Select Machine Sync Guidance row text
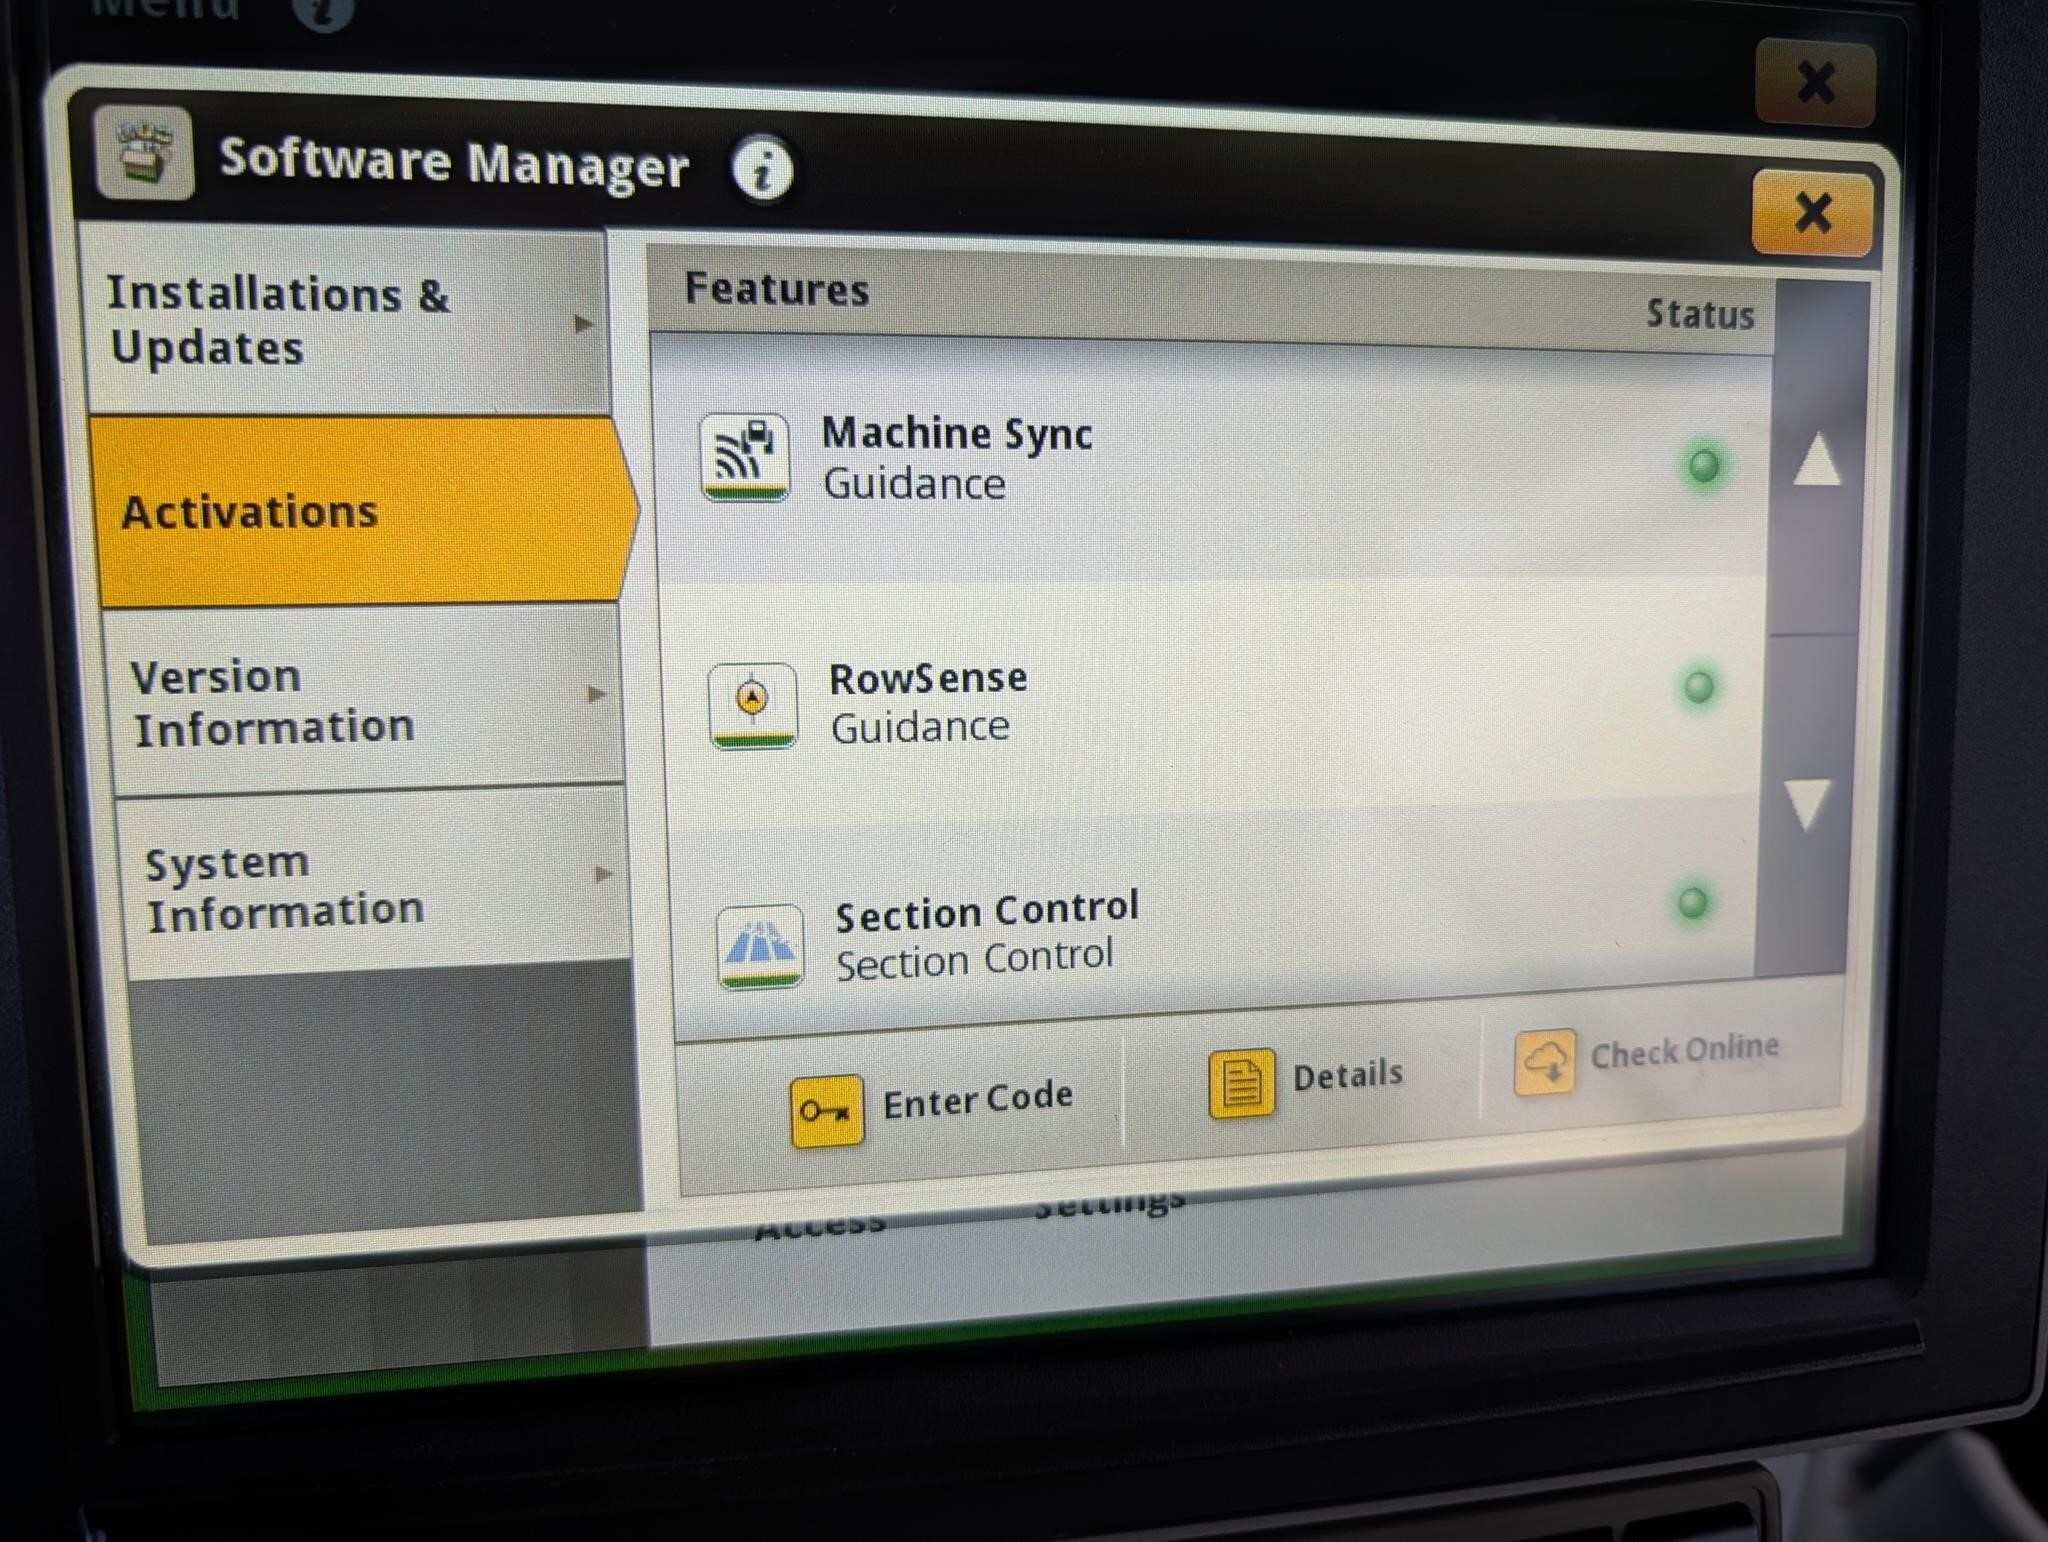 (x=957, y=458)
